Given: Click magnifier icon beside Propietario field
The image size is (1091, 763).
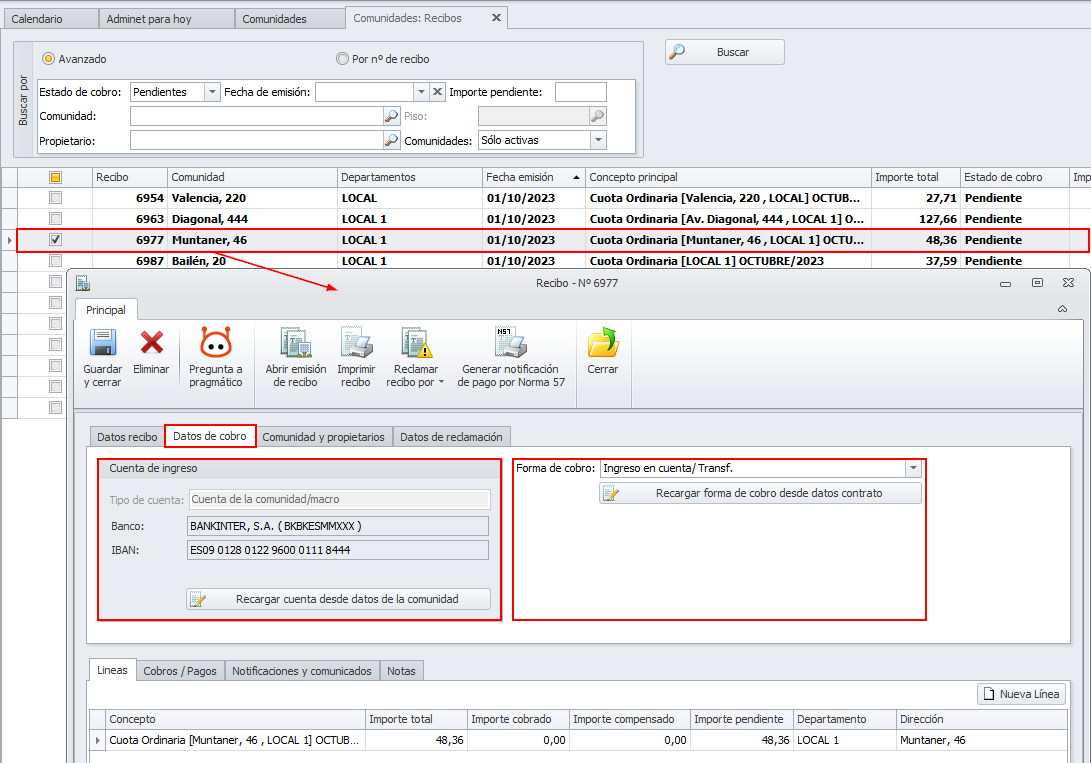Looking at the screenshot, I should pos(392,140).
